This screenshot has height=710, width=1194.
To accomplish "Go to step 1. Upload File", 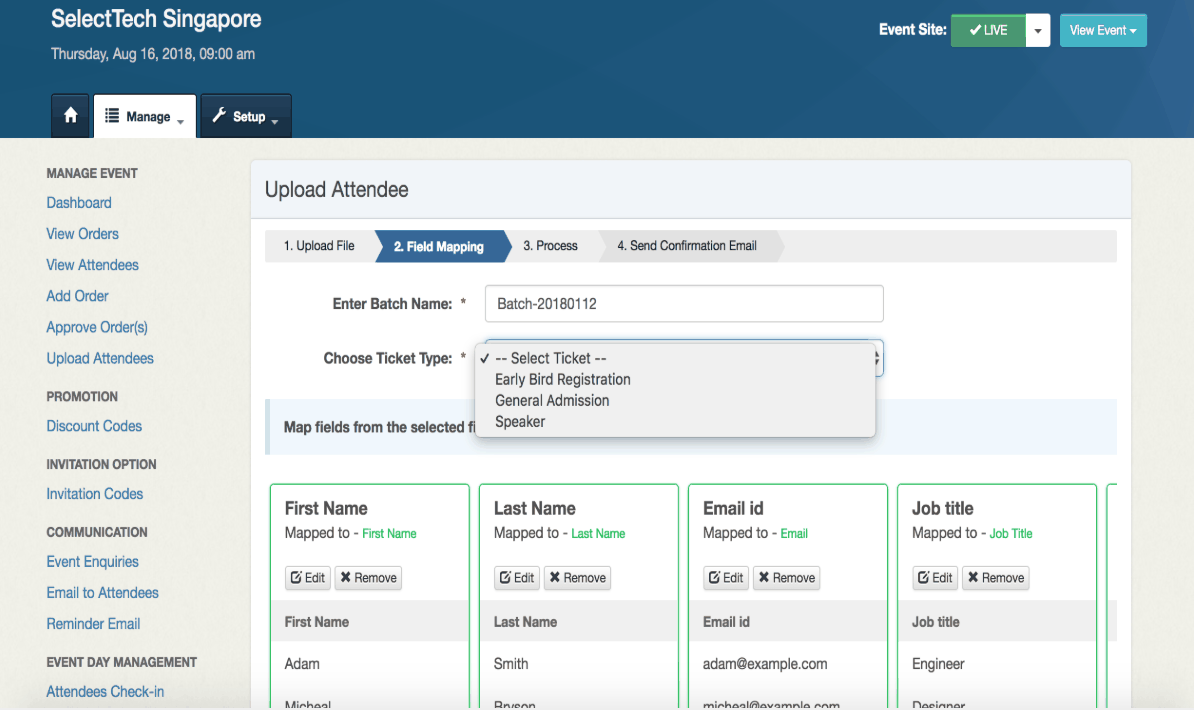I will (319, 246).
